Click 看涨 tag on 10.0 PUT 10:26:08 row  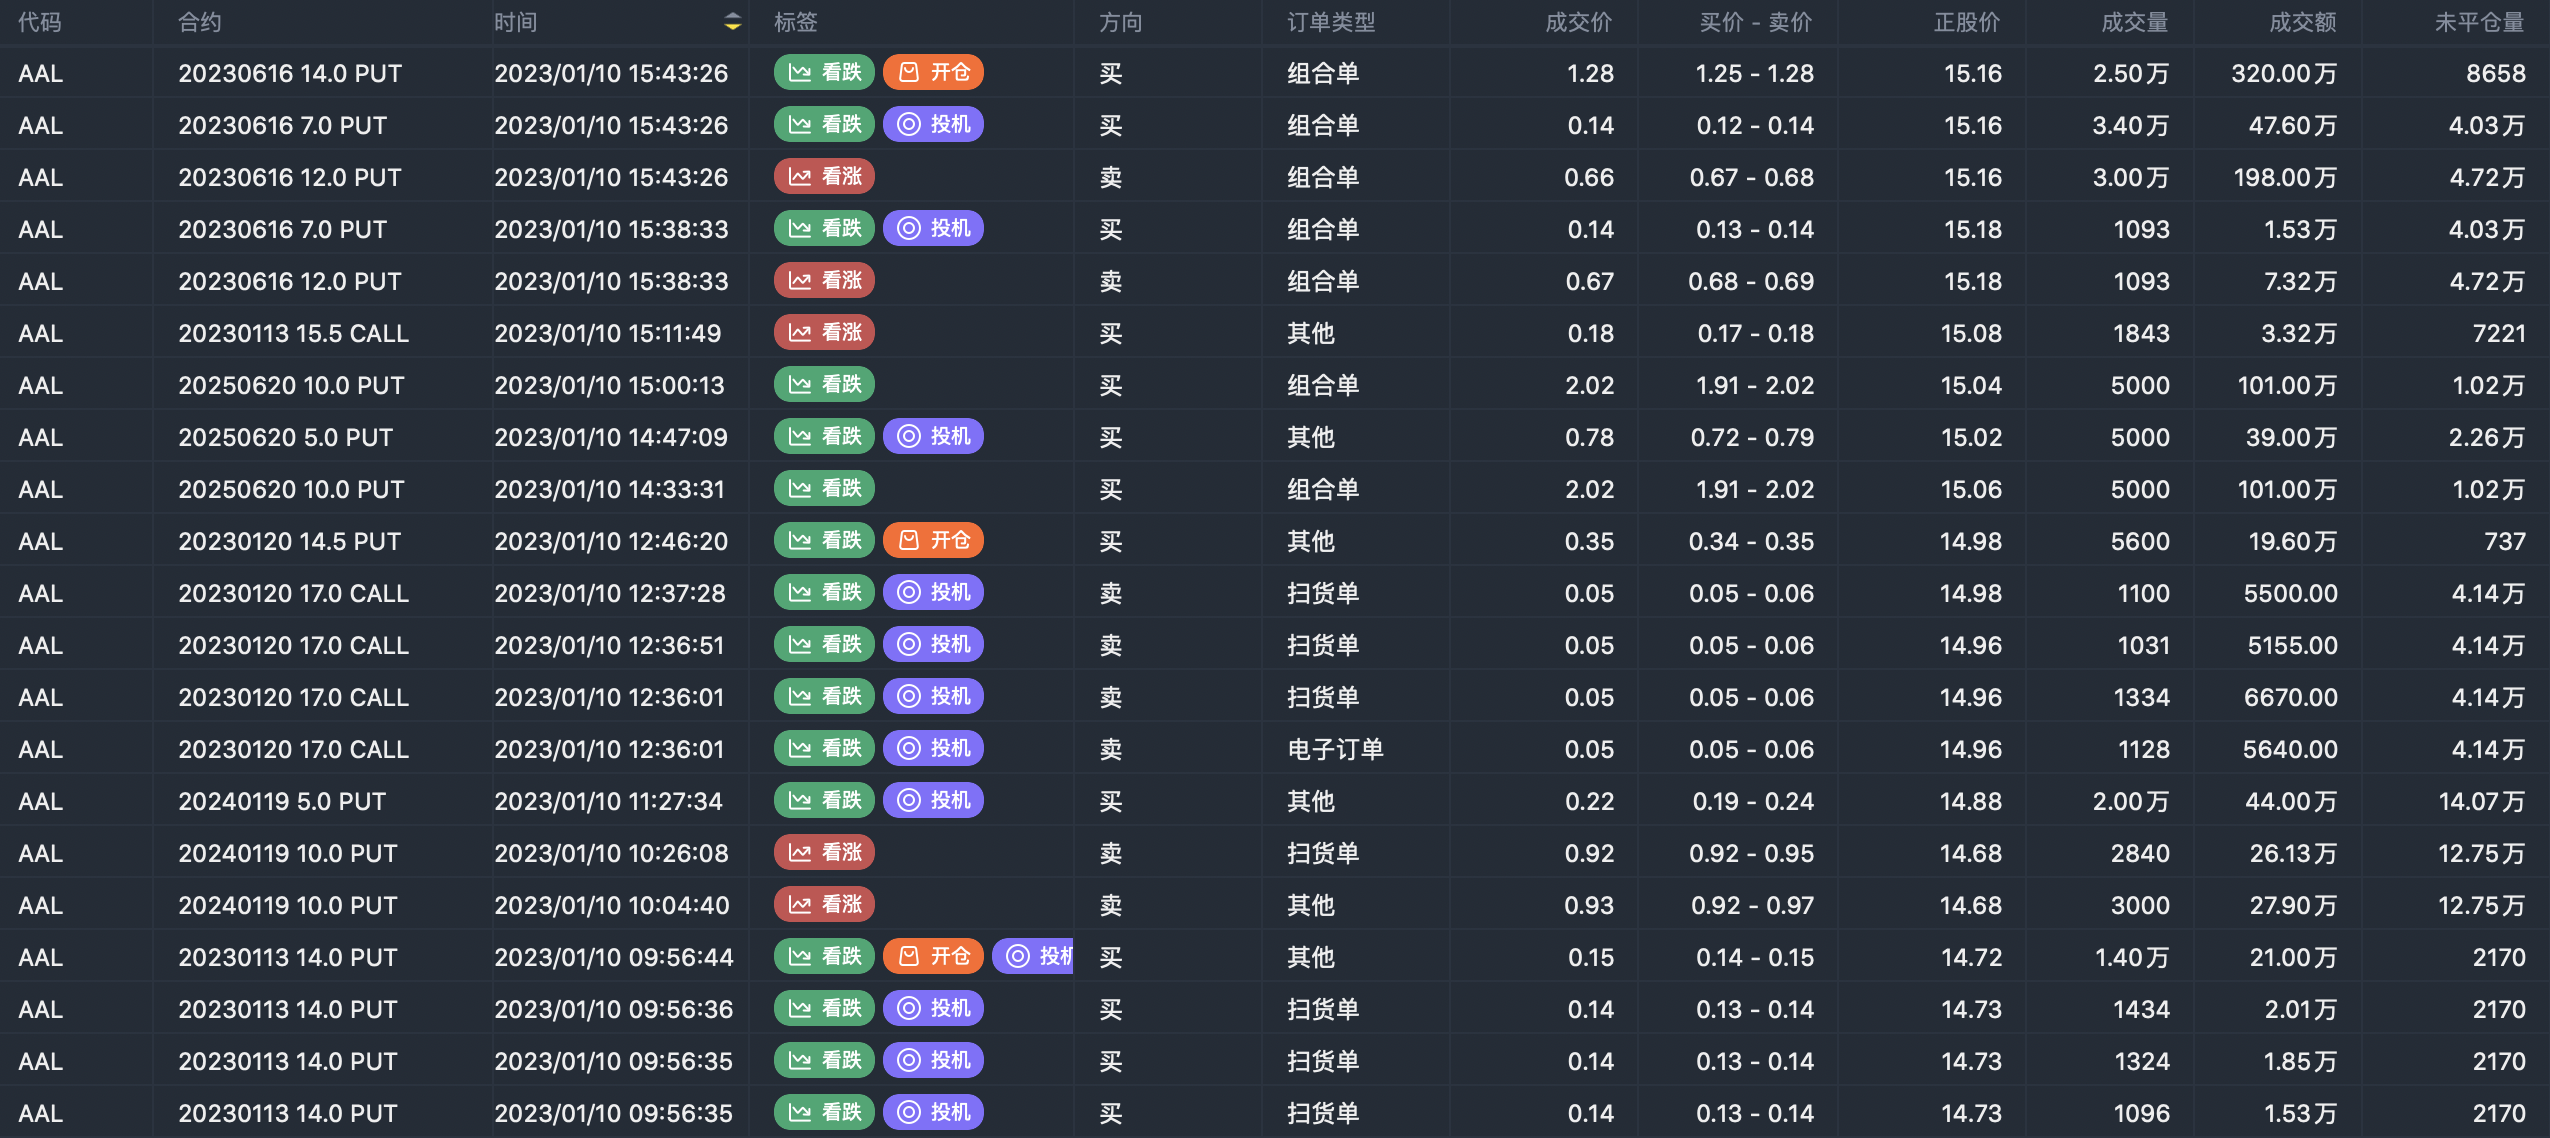pos(825,852)
